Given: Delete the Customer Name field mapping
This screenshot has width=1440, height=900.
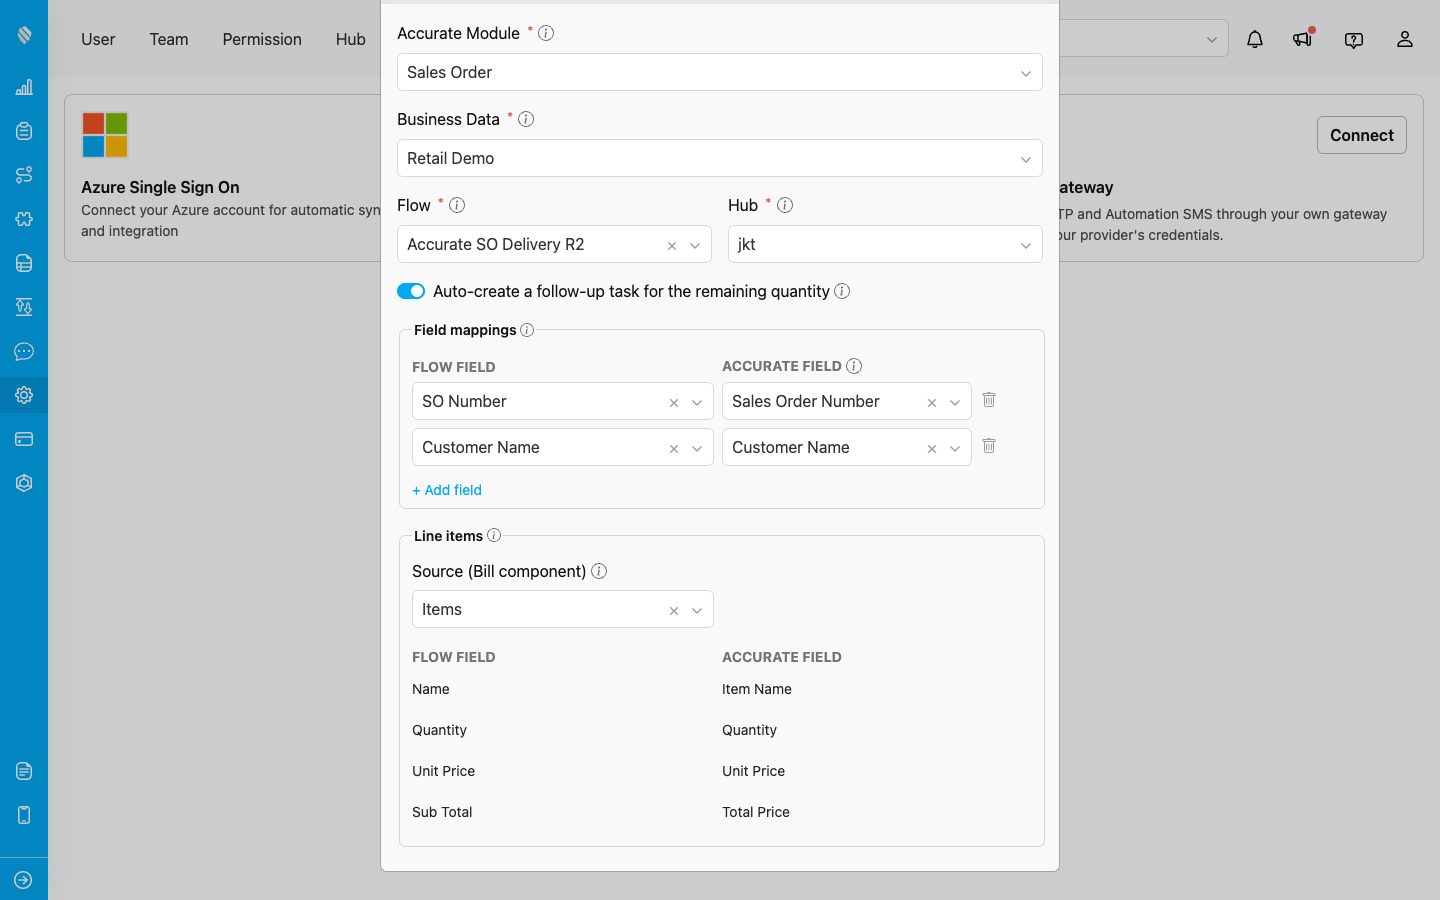Looking at the screenshot, I should click(x=989, y=446).
